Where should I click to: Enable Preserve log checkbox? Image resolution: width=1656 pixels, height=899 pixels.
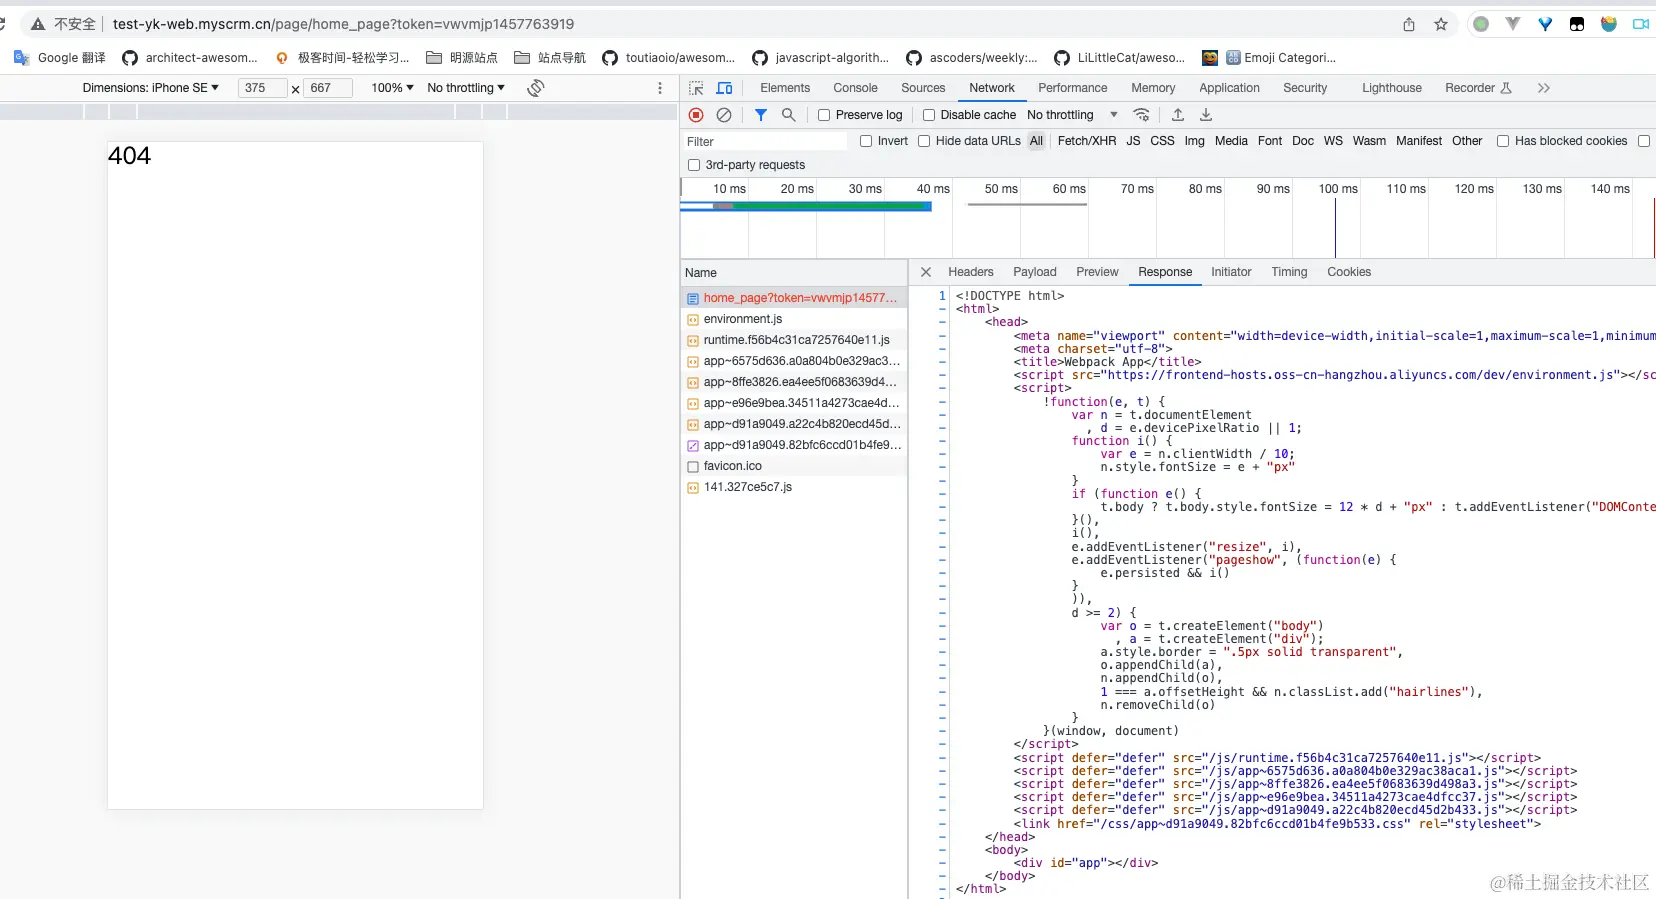coord(824,115)
